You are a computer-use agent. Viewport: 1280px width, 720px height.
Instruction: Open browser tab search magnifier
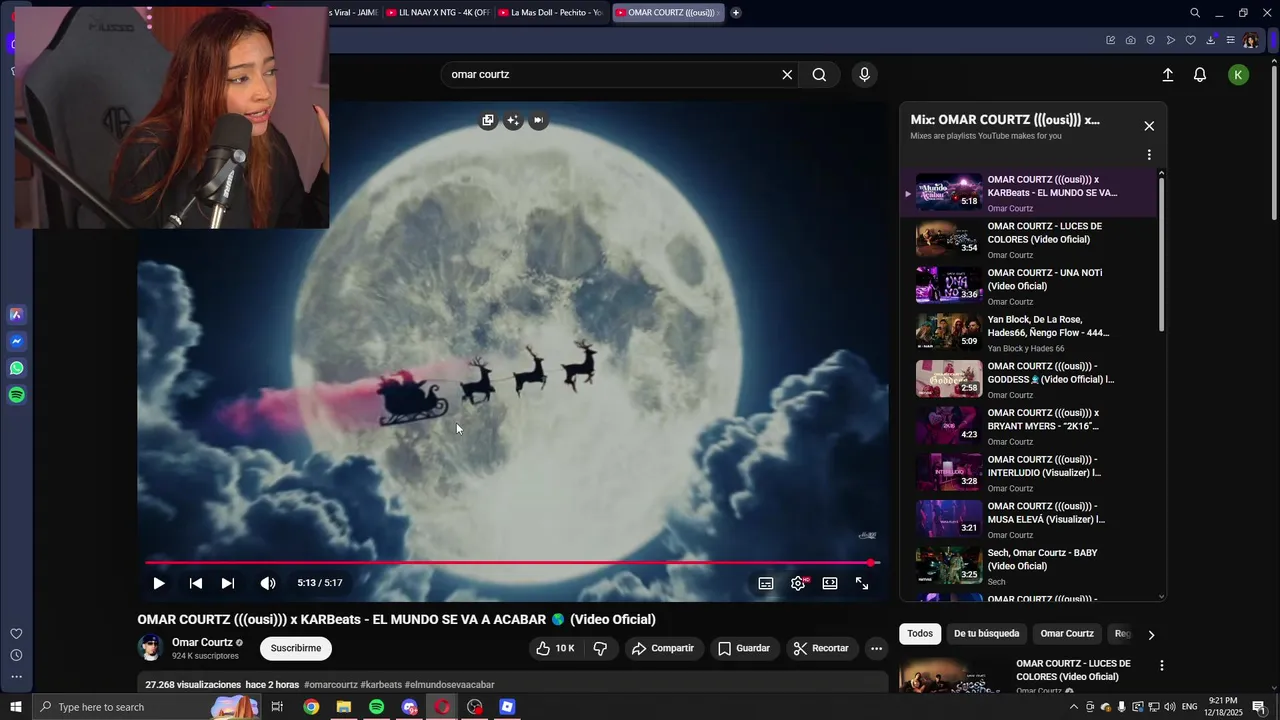[x=1195, y=13]
